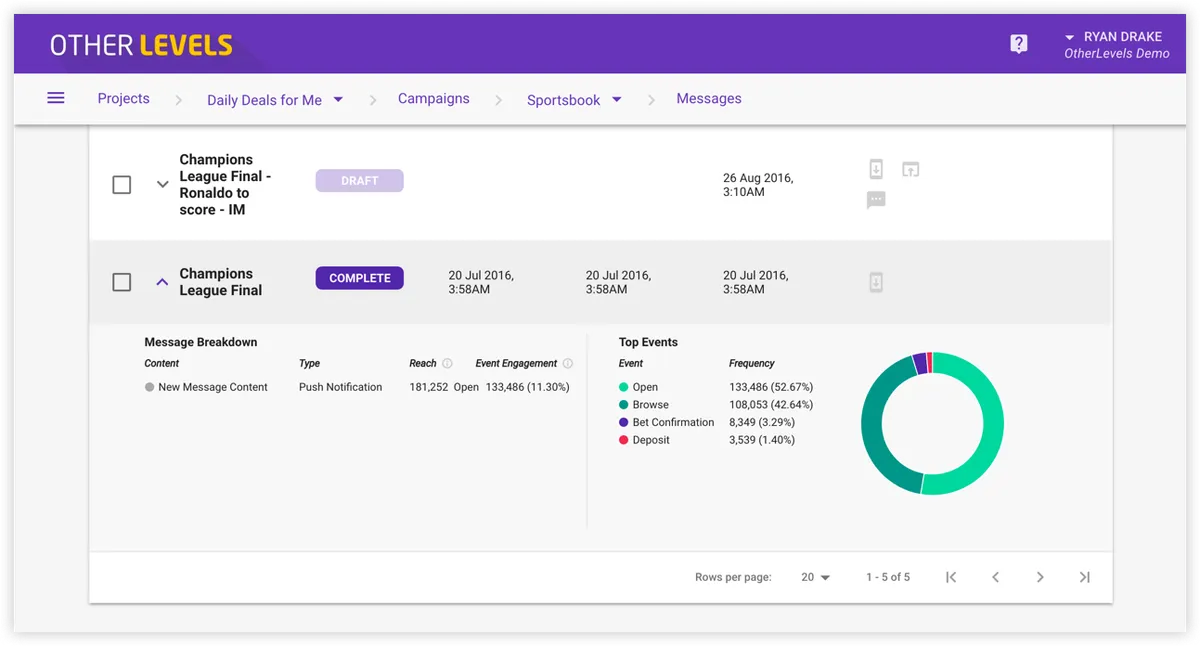The image size is (1200, 646).
Task: Click push-to-phone icon in Ronaldo draft row
Action: tap(876, 169)
